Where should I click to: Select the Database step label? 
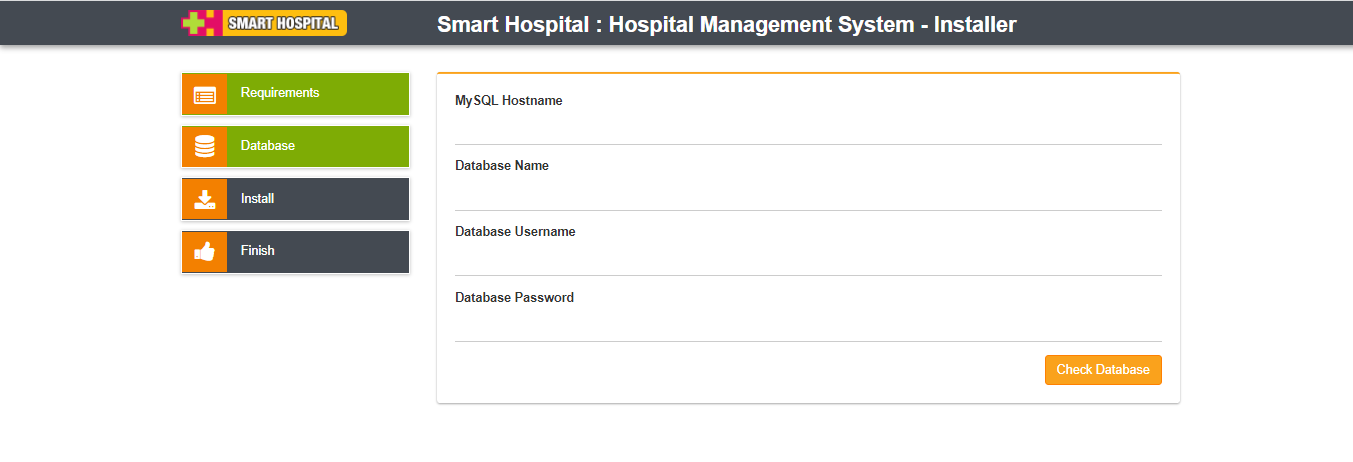[x=268, y=146]
